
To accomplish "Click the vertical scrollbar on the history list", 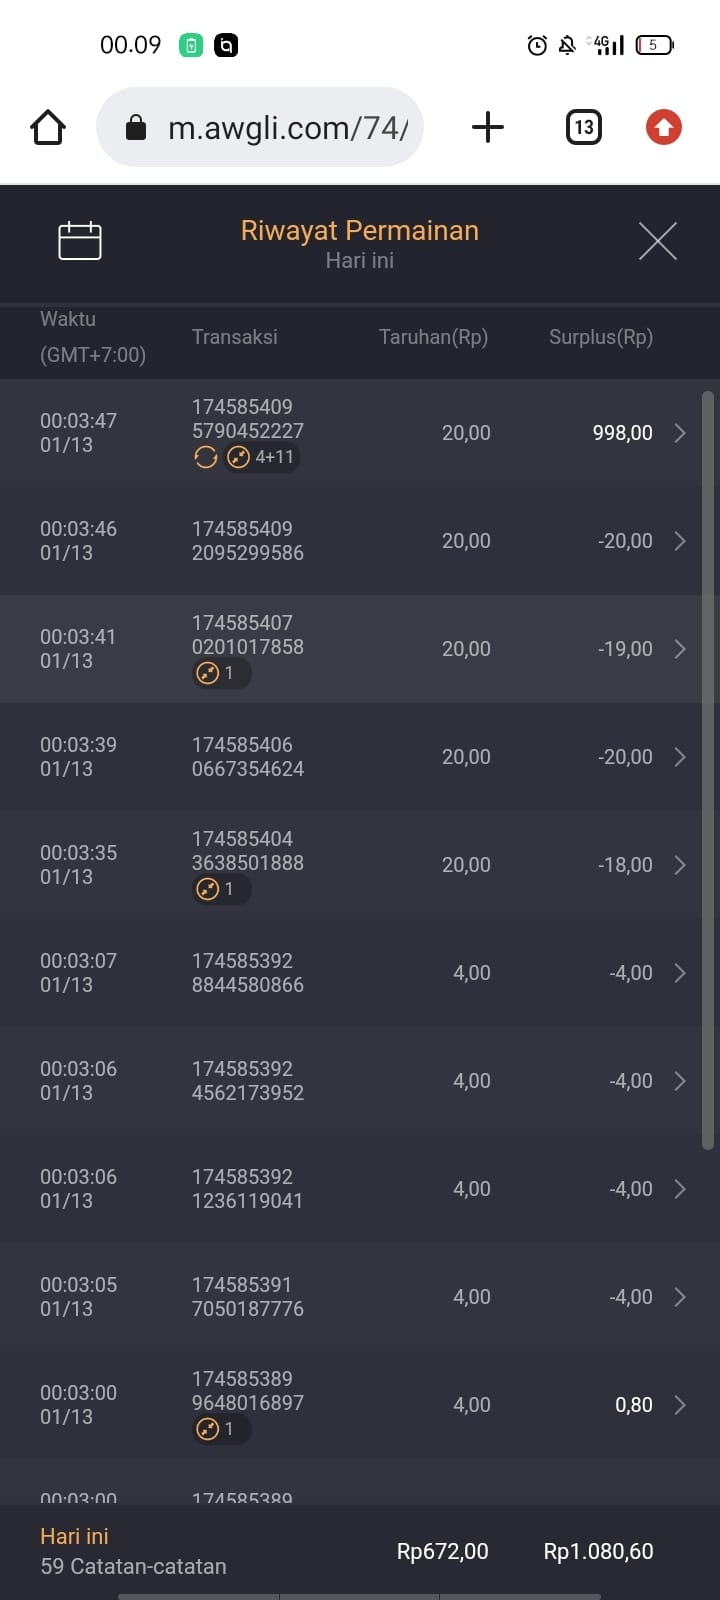I will pos(708,770).
